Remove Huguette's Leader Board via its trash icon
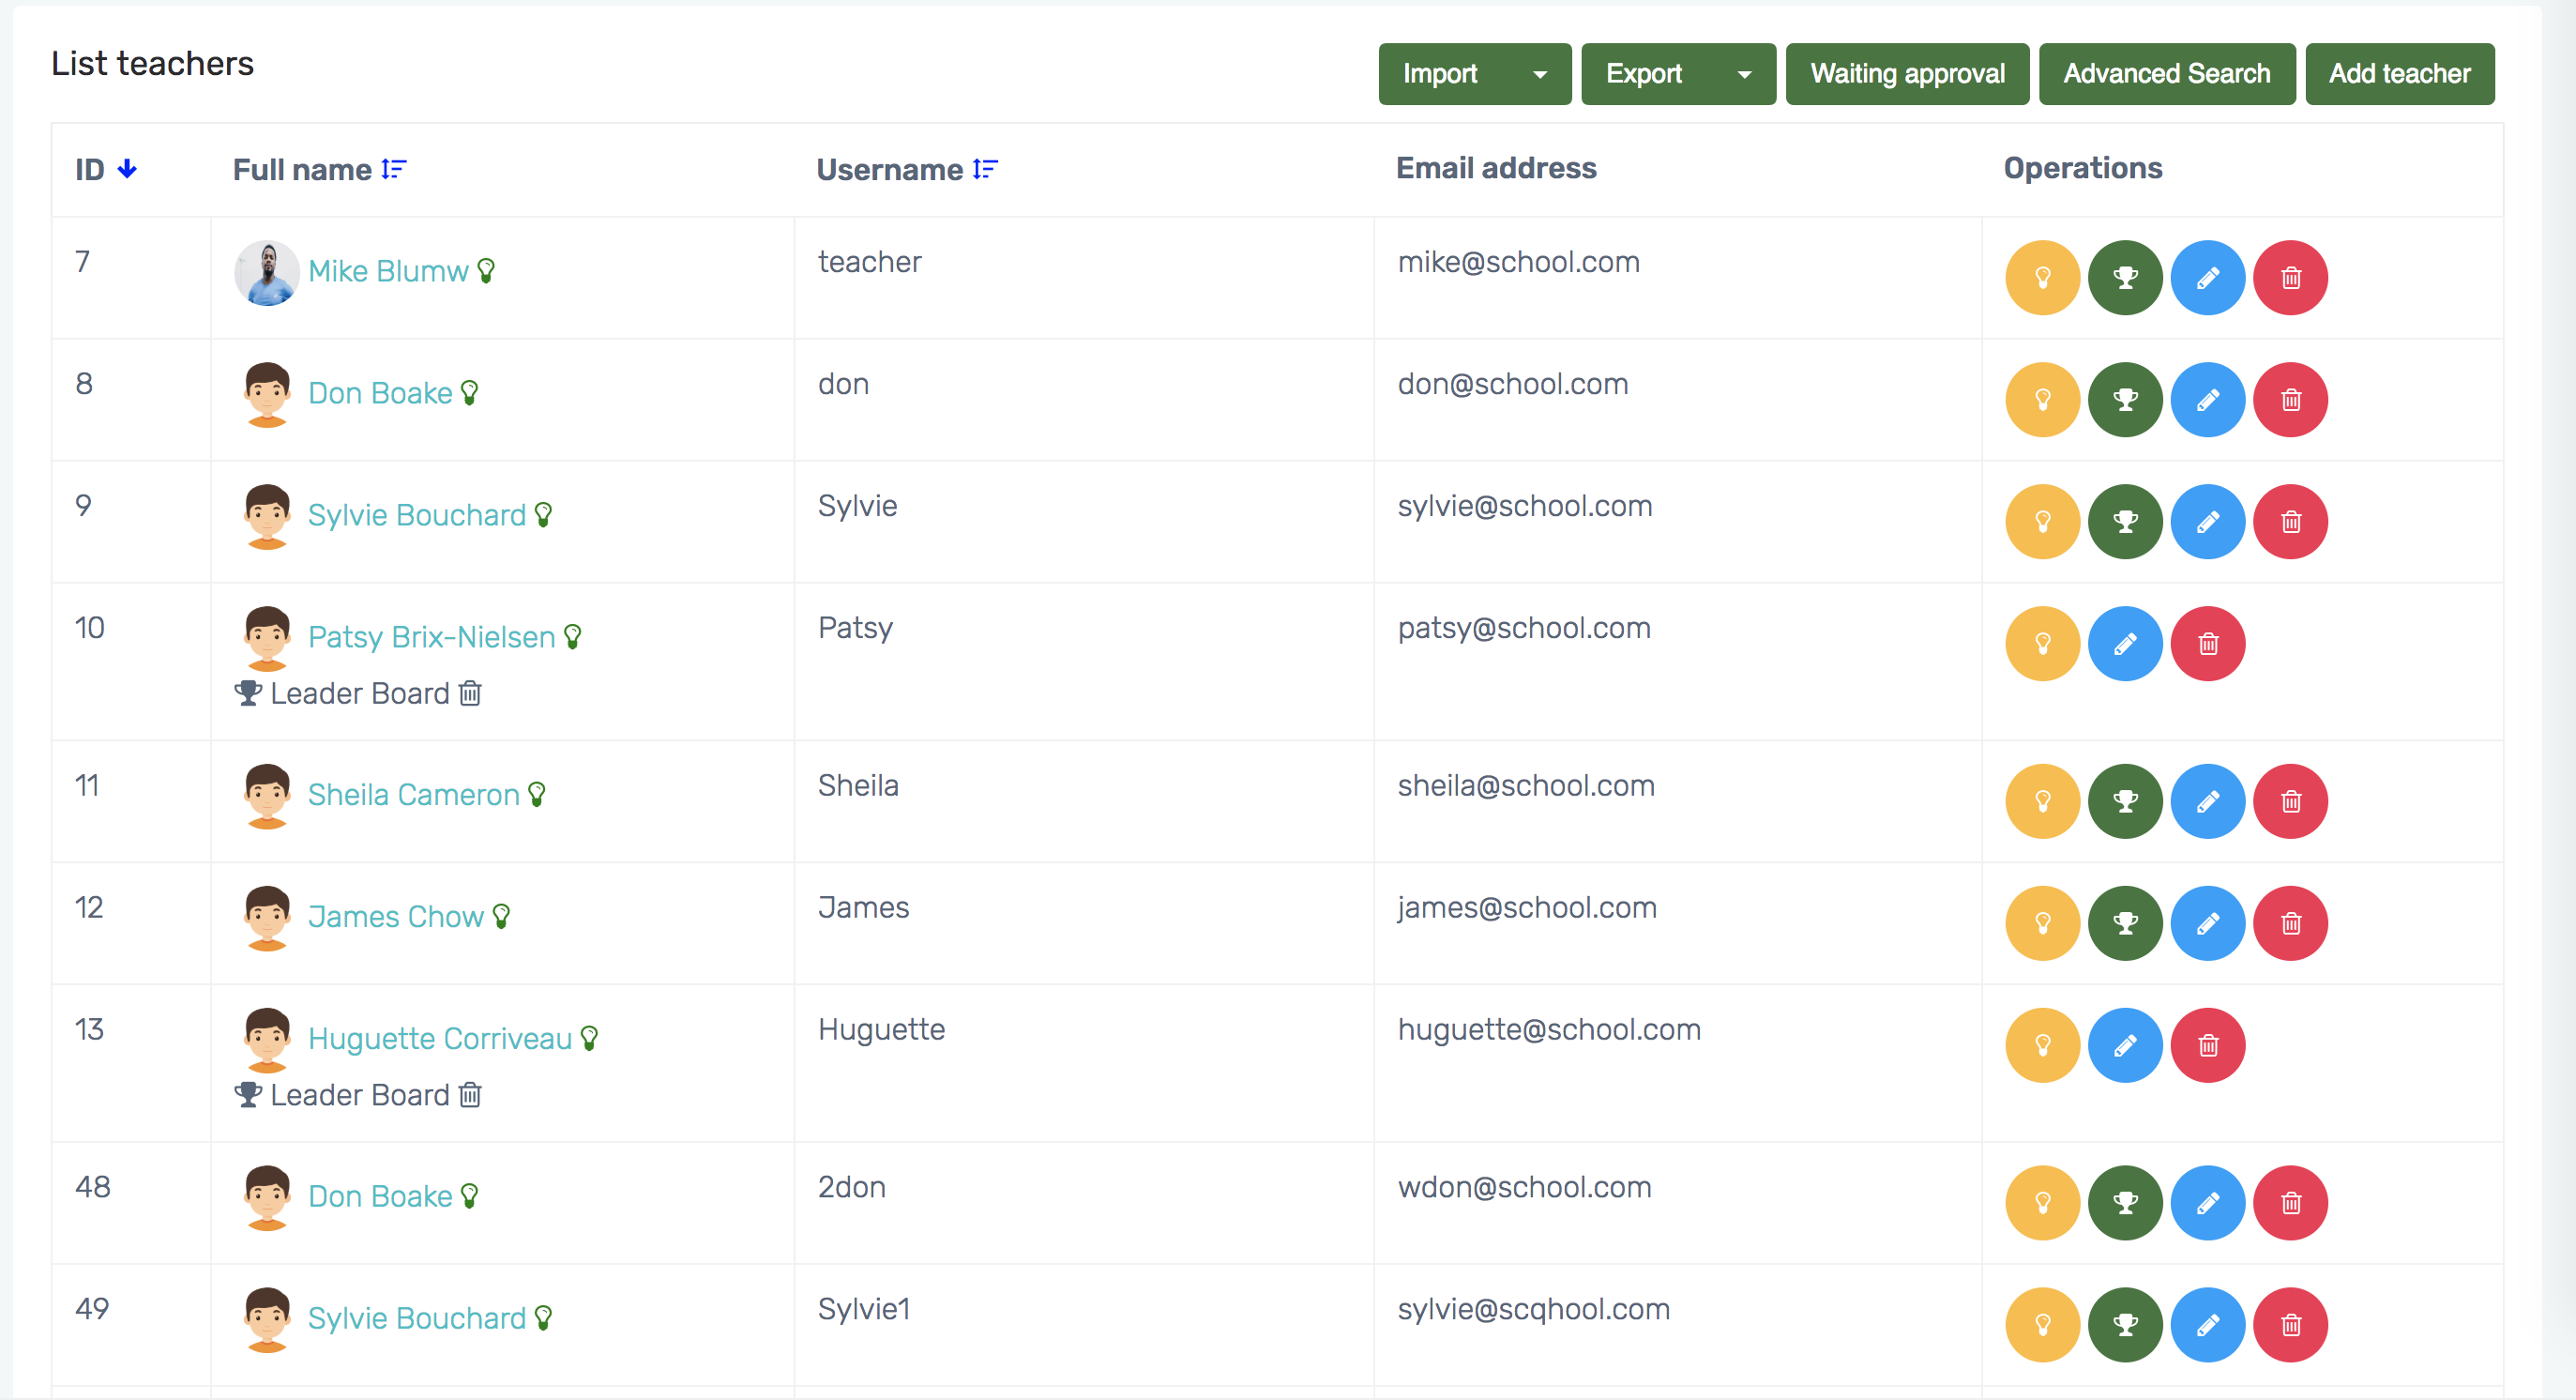 pyautogui.click(x=470, y=1095)
